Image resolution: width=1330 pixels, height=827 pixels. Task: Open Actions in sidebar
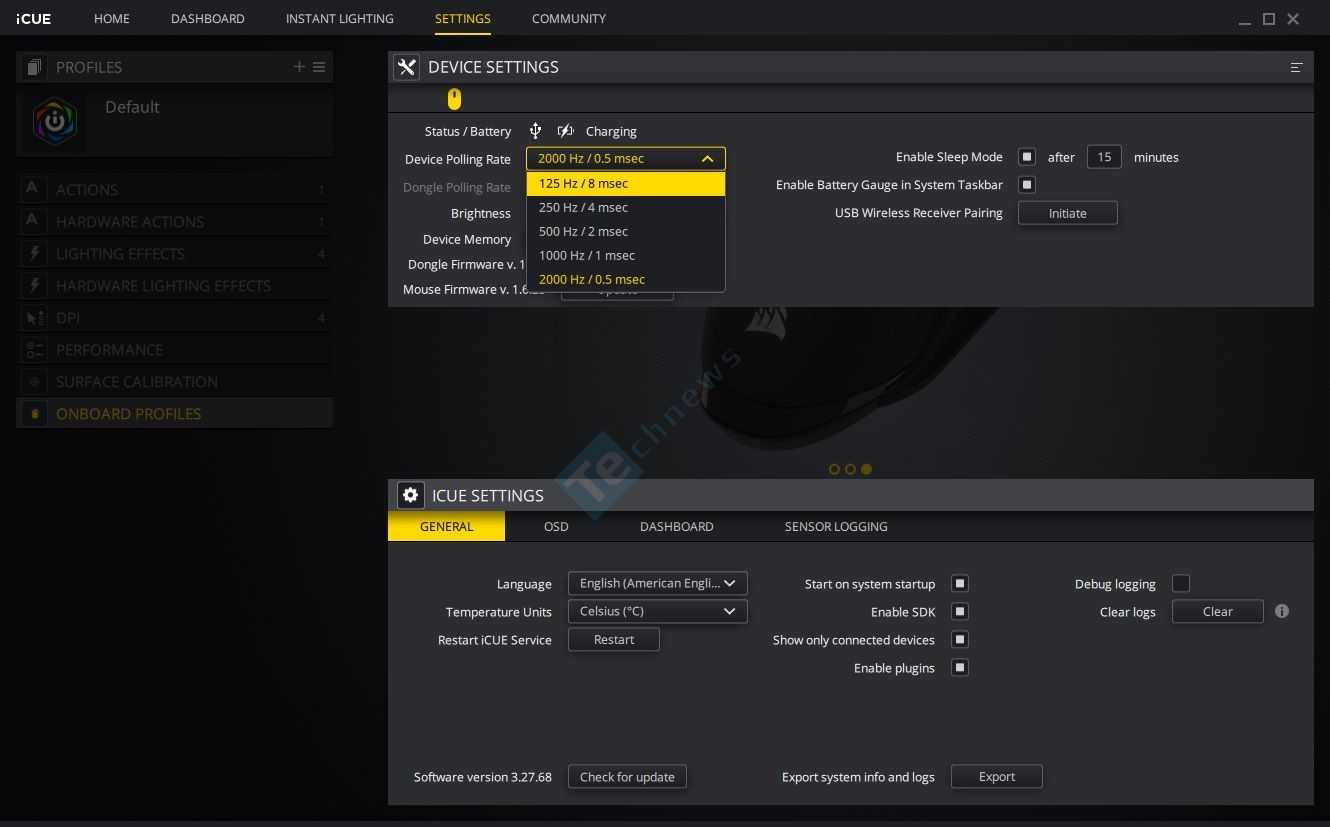pos(175,190)
